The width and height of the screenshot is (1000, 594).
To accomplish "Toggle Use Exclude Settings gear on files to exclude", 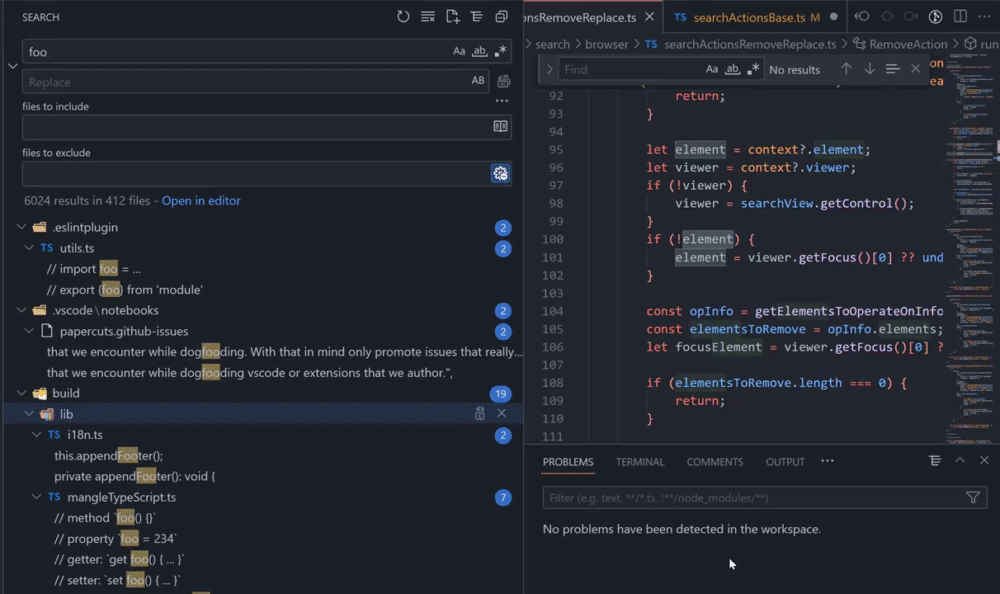I will coord(500,172).
